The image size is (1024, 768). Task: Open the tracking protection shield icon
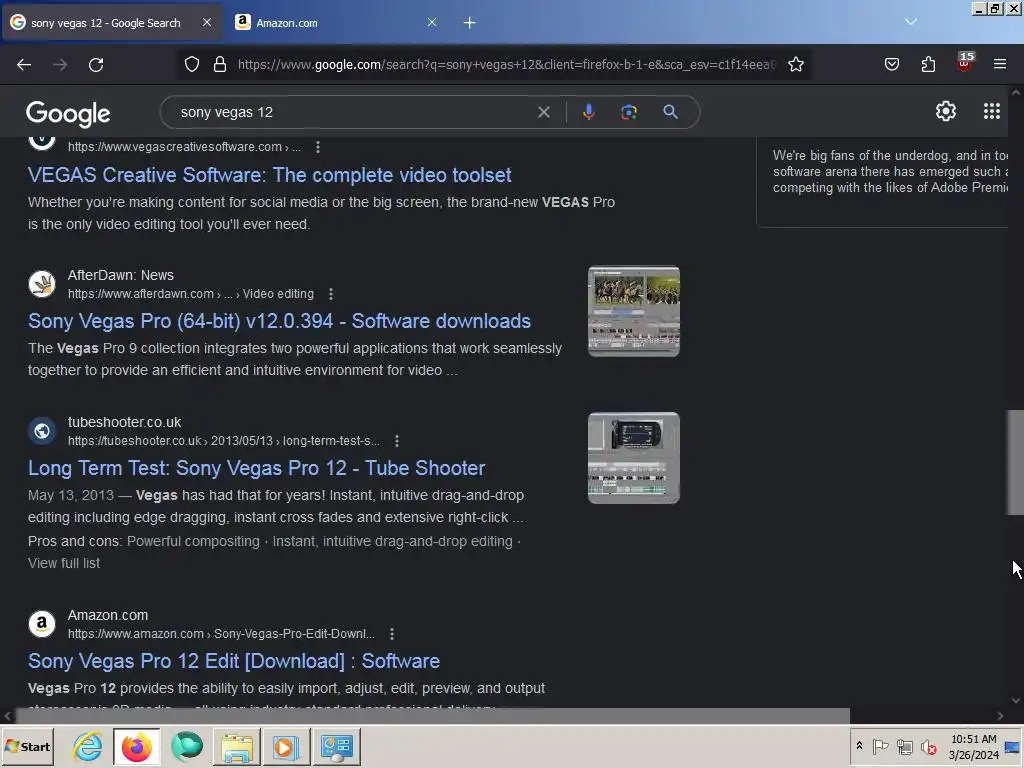click(x=191, y=65)
